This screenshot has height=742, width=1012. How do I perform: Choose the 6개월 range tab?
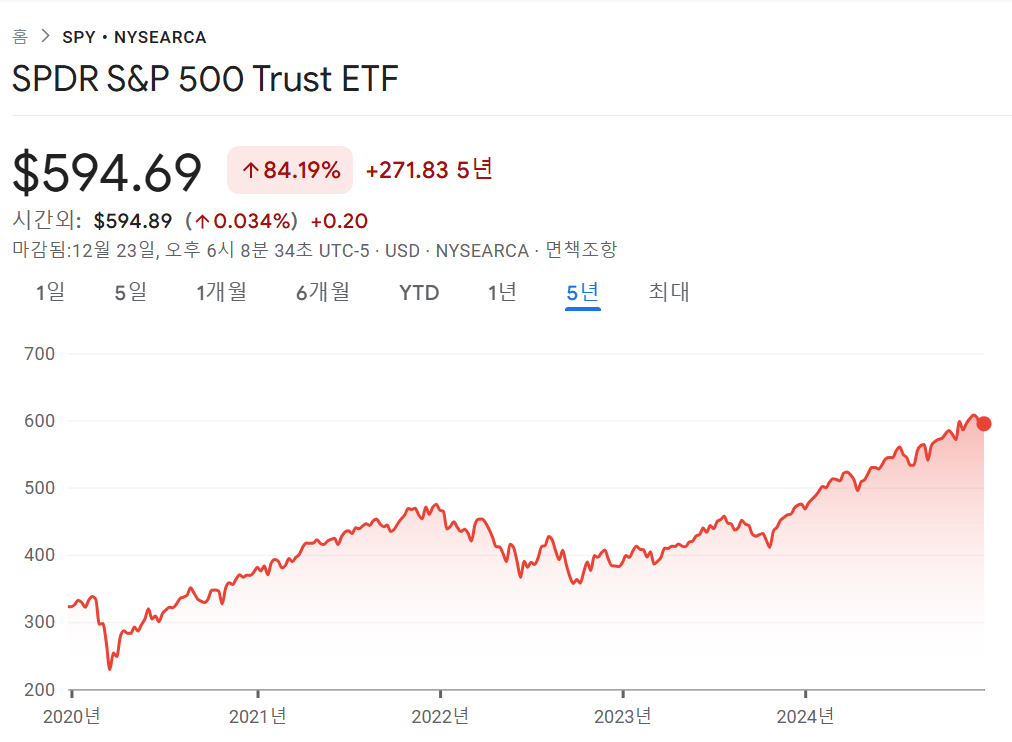point(322,292)
